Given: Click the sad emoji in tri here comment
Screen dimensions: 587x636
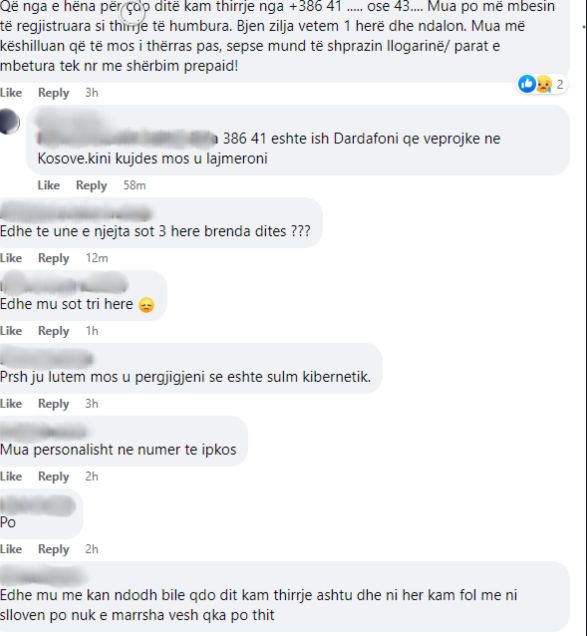Looking at the screenshot, I should point(146,305).
